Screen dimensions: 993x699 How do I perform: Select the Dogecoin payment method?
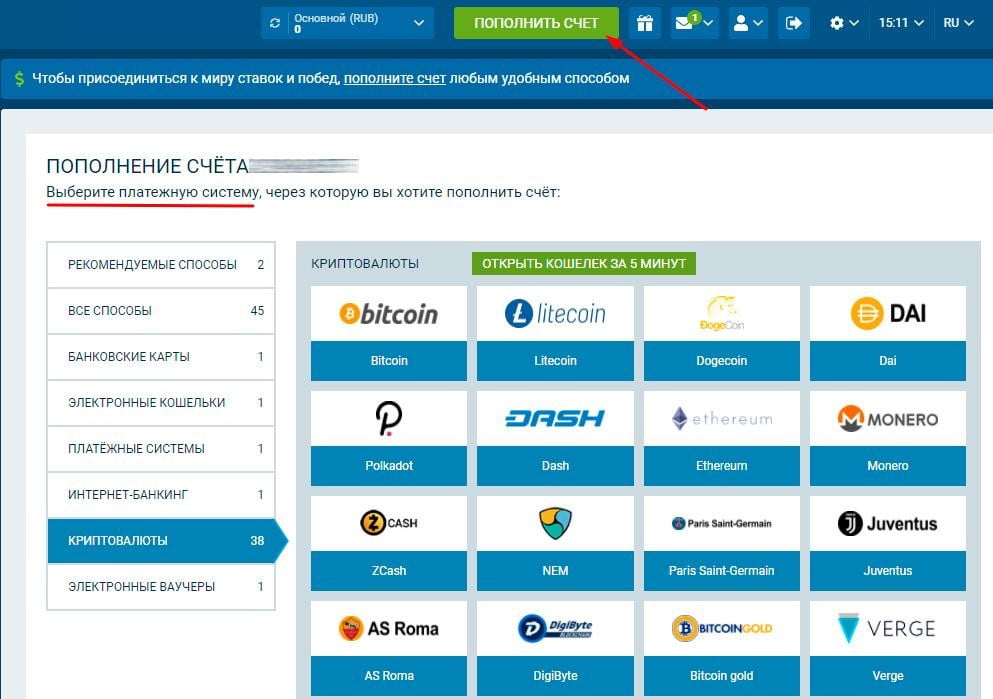[721, 332]
